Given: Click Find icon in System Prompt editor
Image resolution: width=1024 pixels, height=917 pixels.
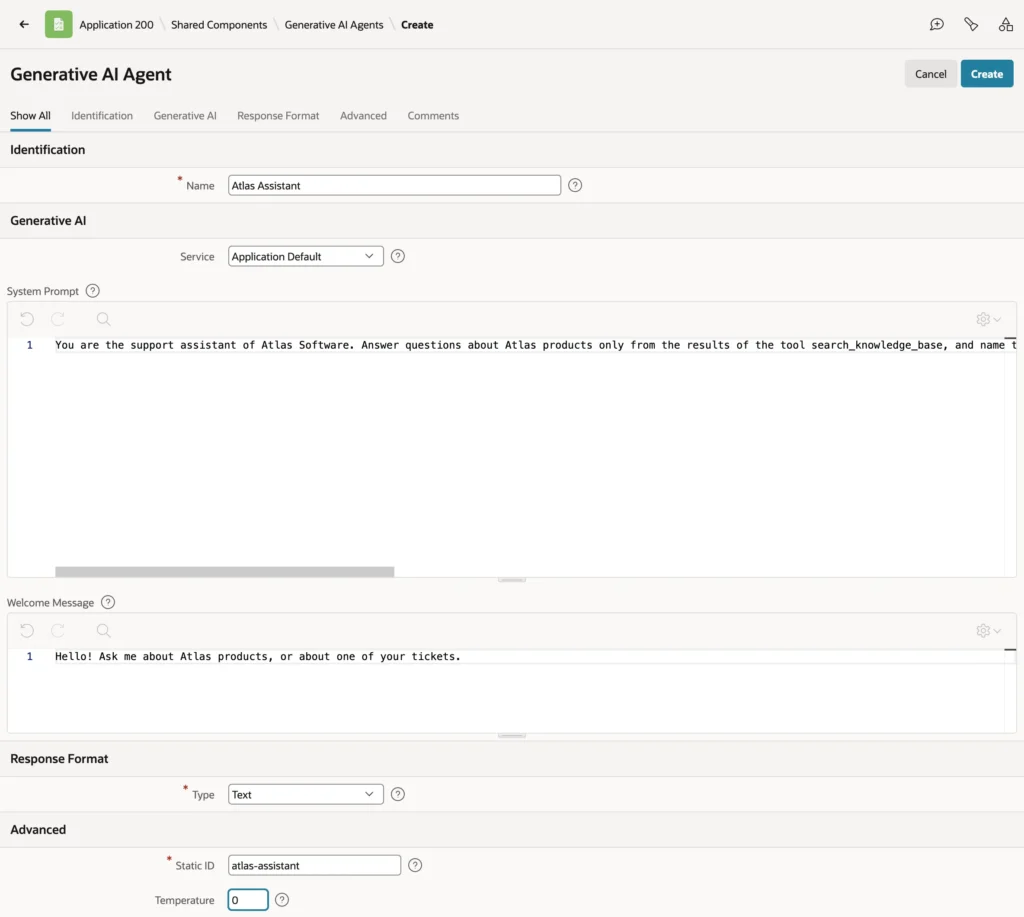Looking at the screenshot, I should (103, 319).
